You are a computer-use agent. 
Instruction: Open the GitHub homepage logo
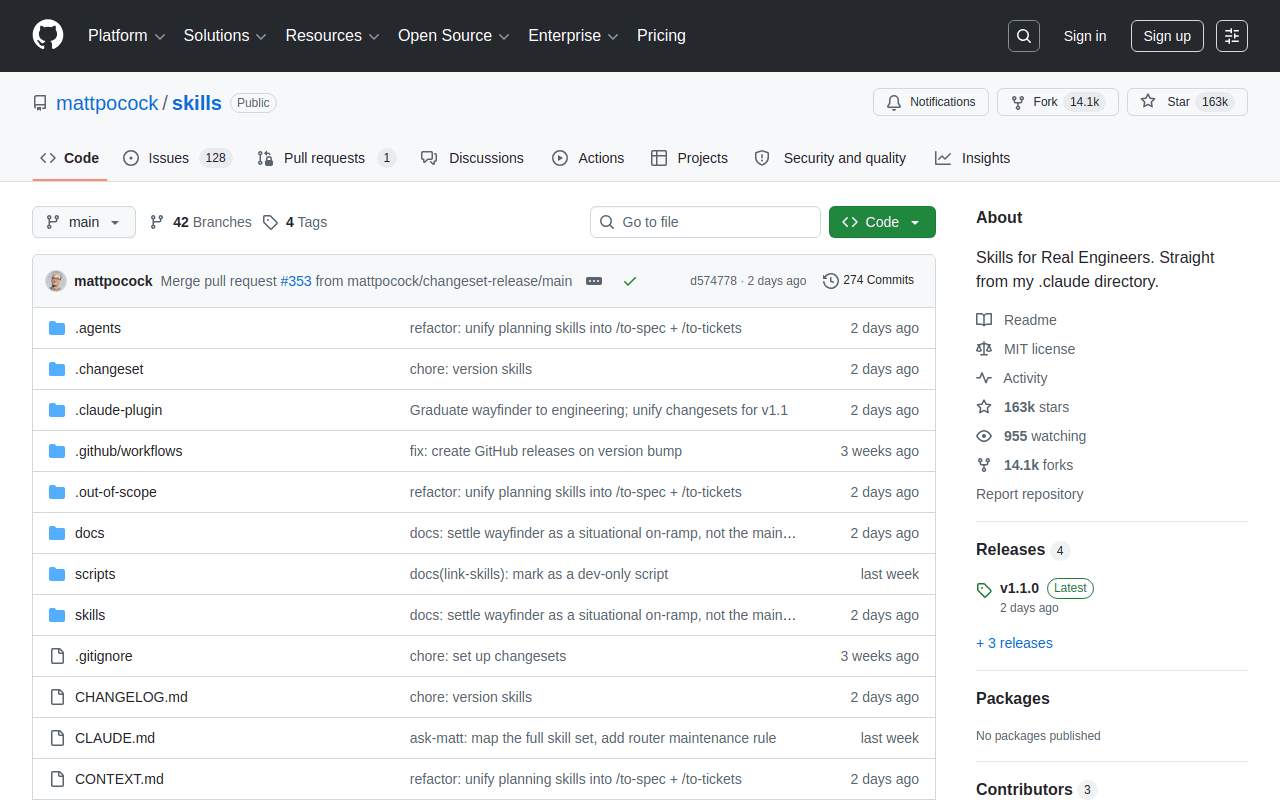pos(48,36)
